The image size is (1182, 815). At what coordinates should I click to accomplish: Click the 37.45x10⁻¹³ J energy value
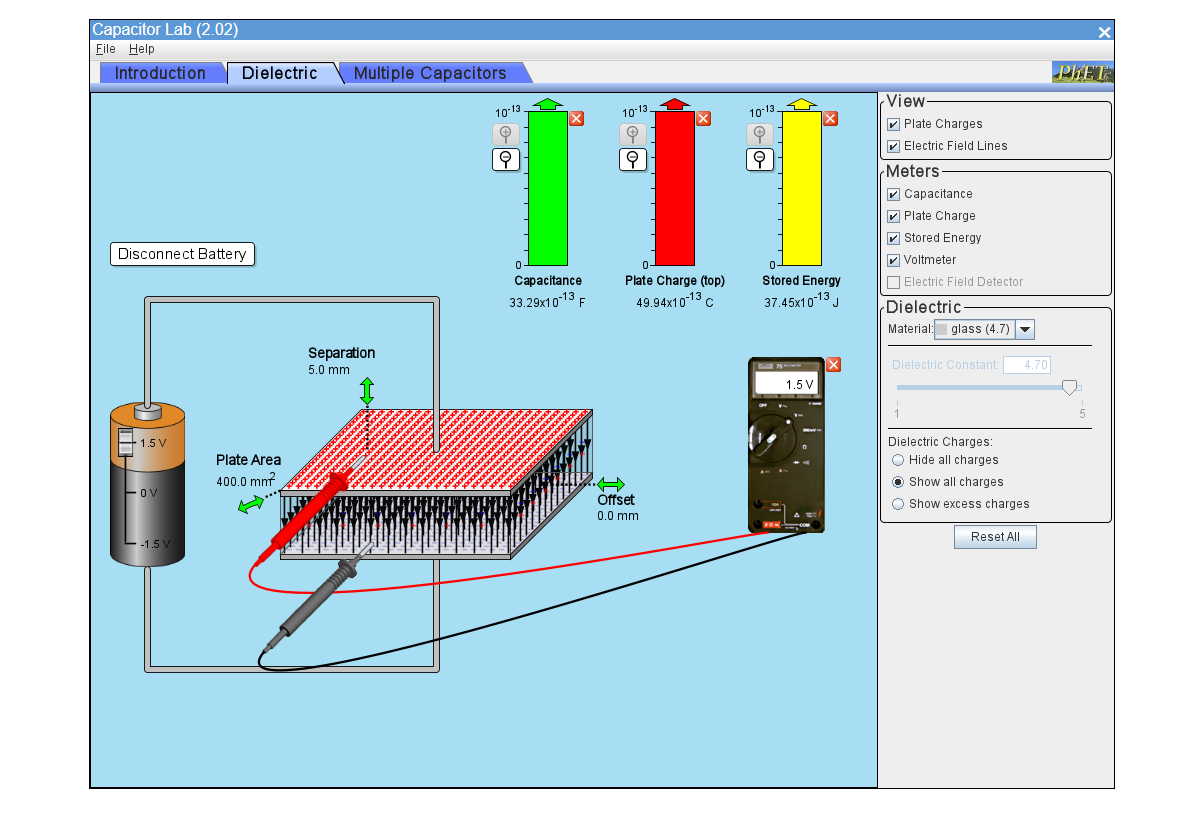(x=801, y=301)
